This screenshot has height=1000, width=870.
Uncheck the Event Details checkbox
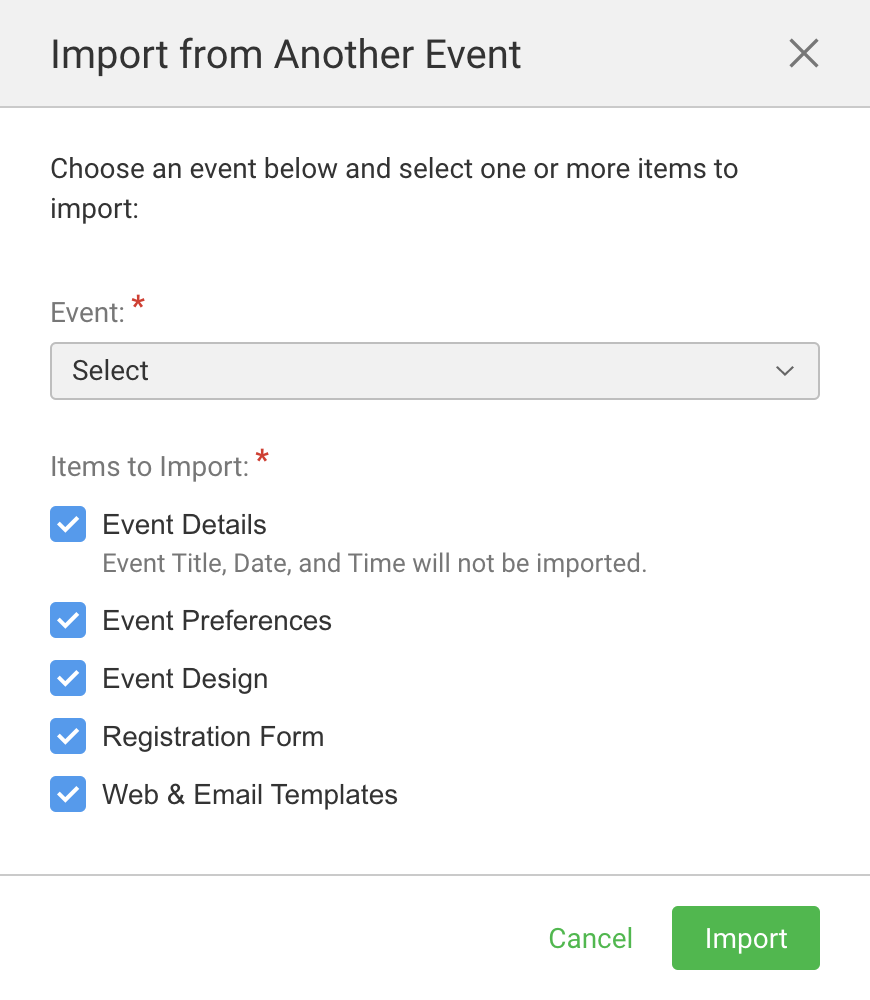click(68, 525)
